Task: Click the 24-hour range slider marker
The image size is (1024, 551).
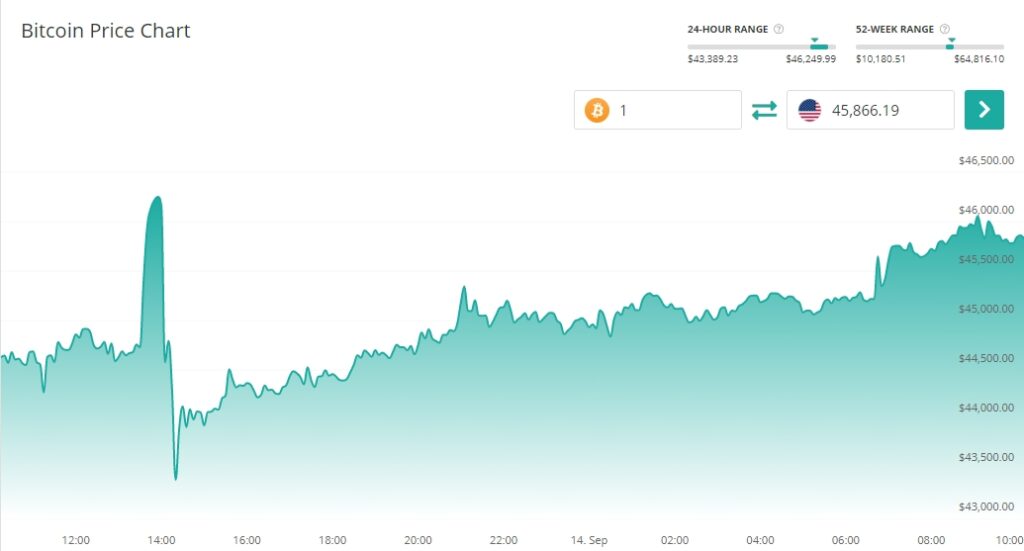Action: 818,44
